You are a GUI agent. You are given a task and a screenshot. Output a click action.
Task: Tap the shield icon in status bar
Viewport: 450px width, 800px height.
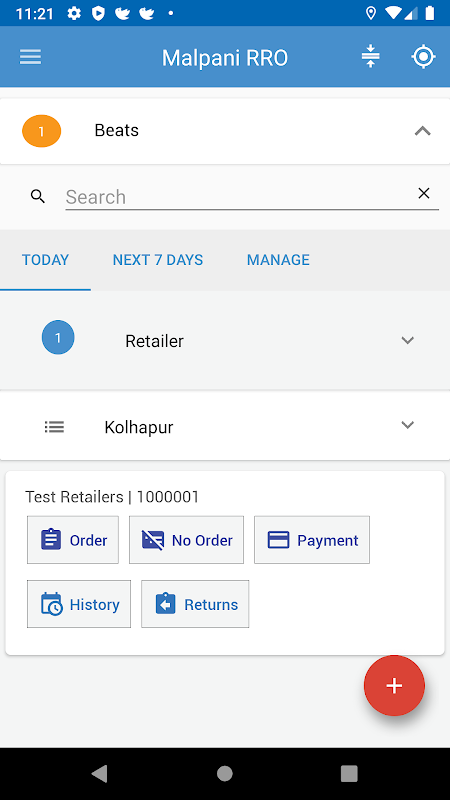(x=98, y=13)
